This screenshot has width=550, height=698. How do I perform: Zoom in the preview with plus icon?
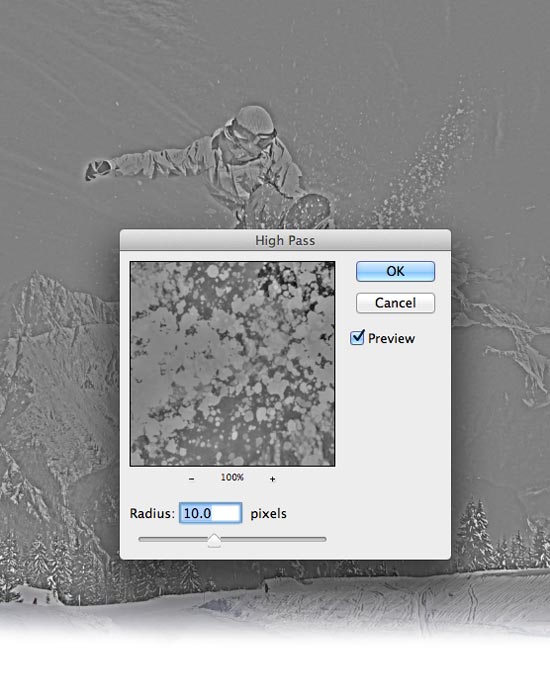point(272,479)
